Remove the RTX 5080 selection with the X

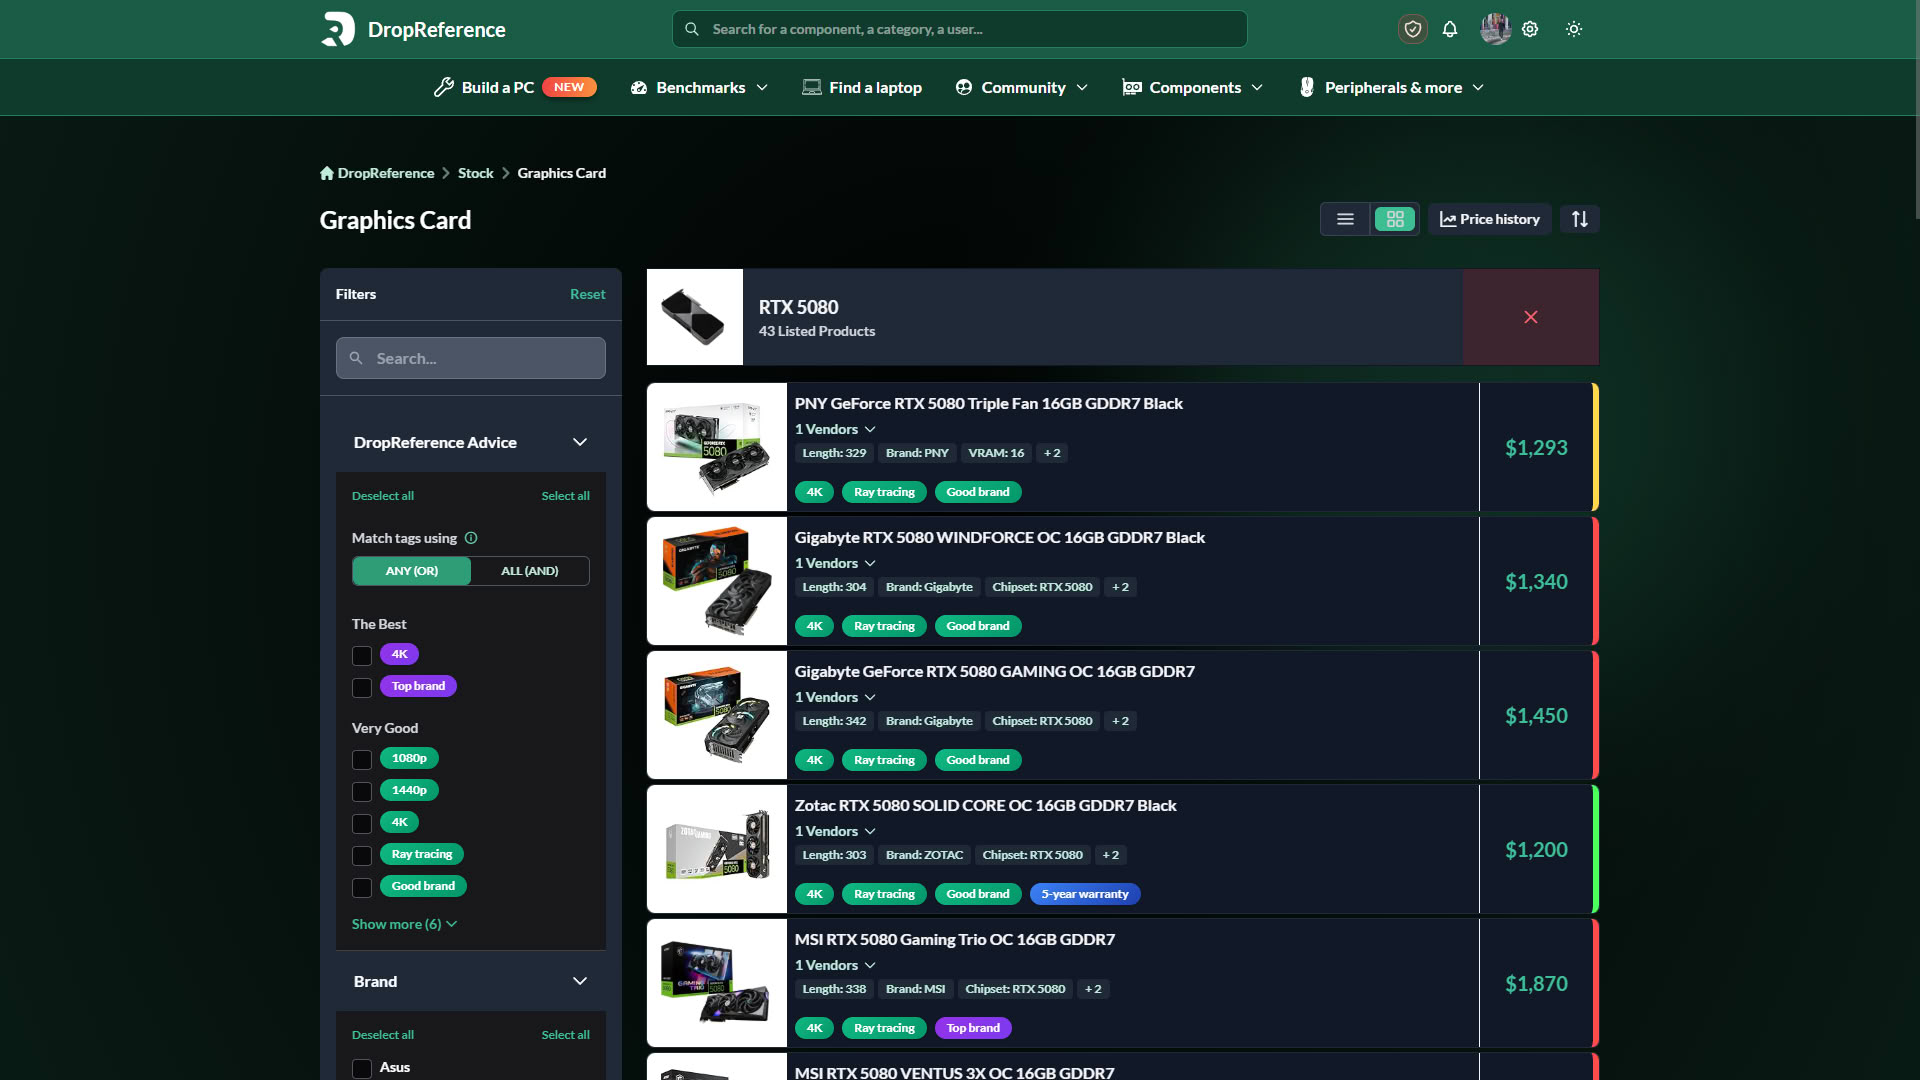(1531, 317)
